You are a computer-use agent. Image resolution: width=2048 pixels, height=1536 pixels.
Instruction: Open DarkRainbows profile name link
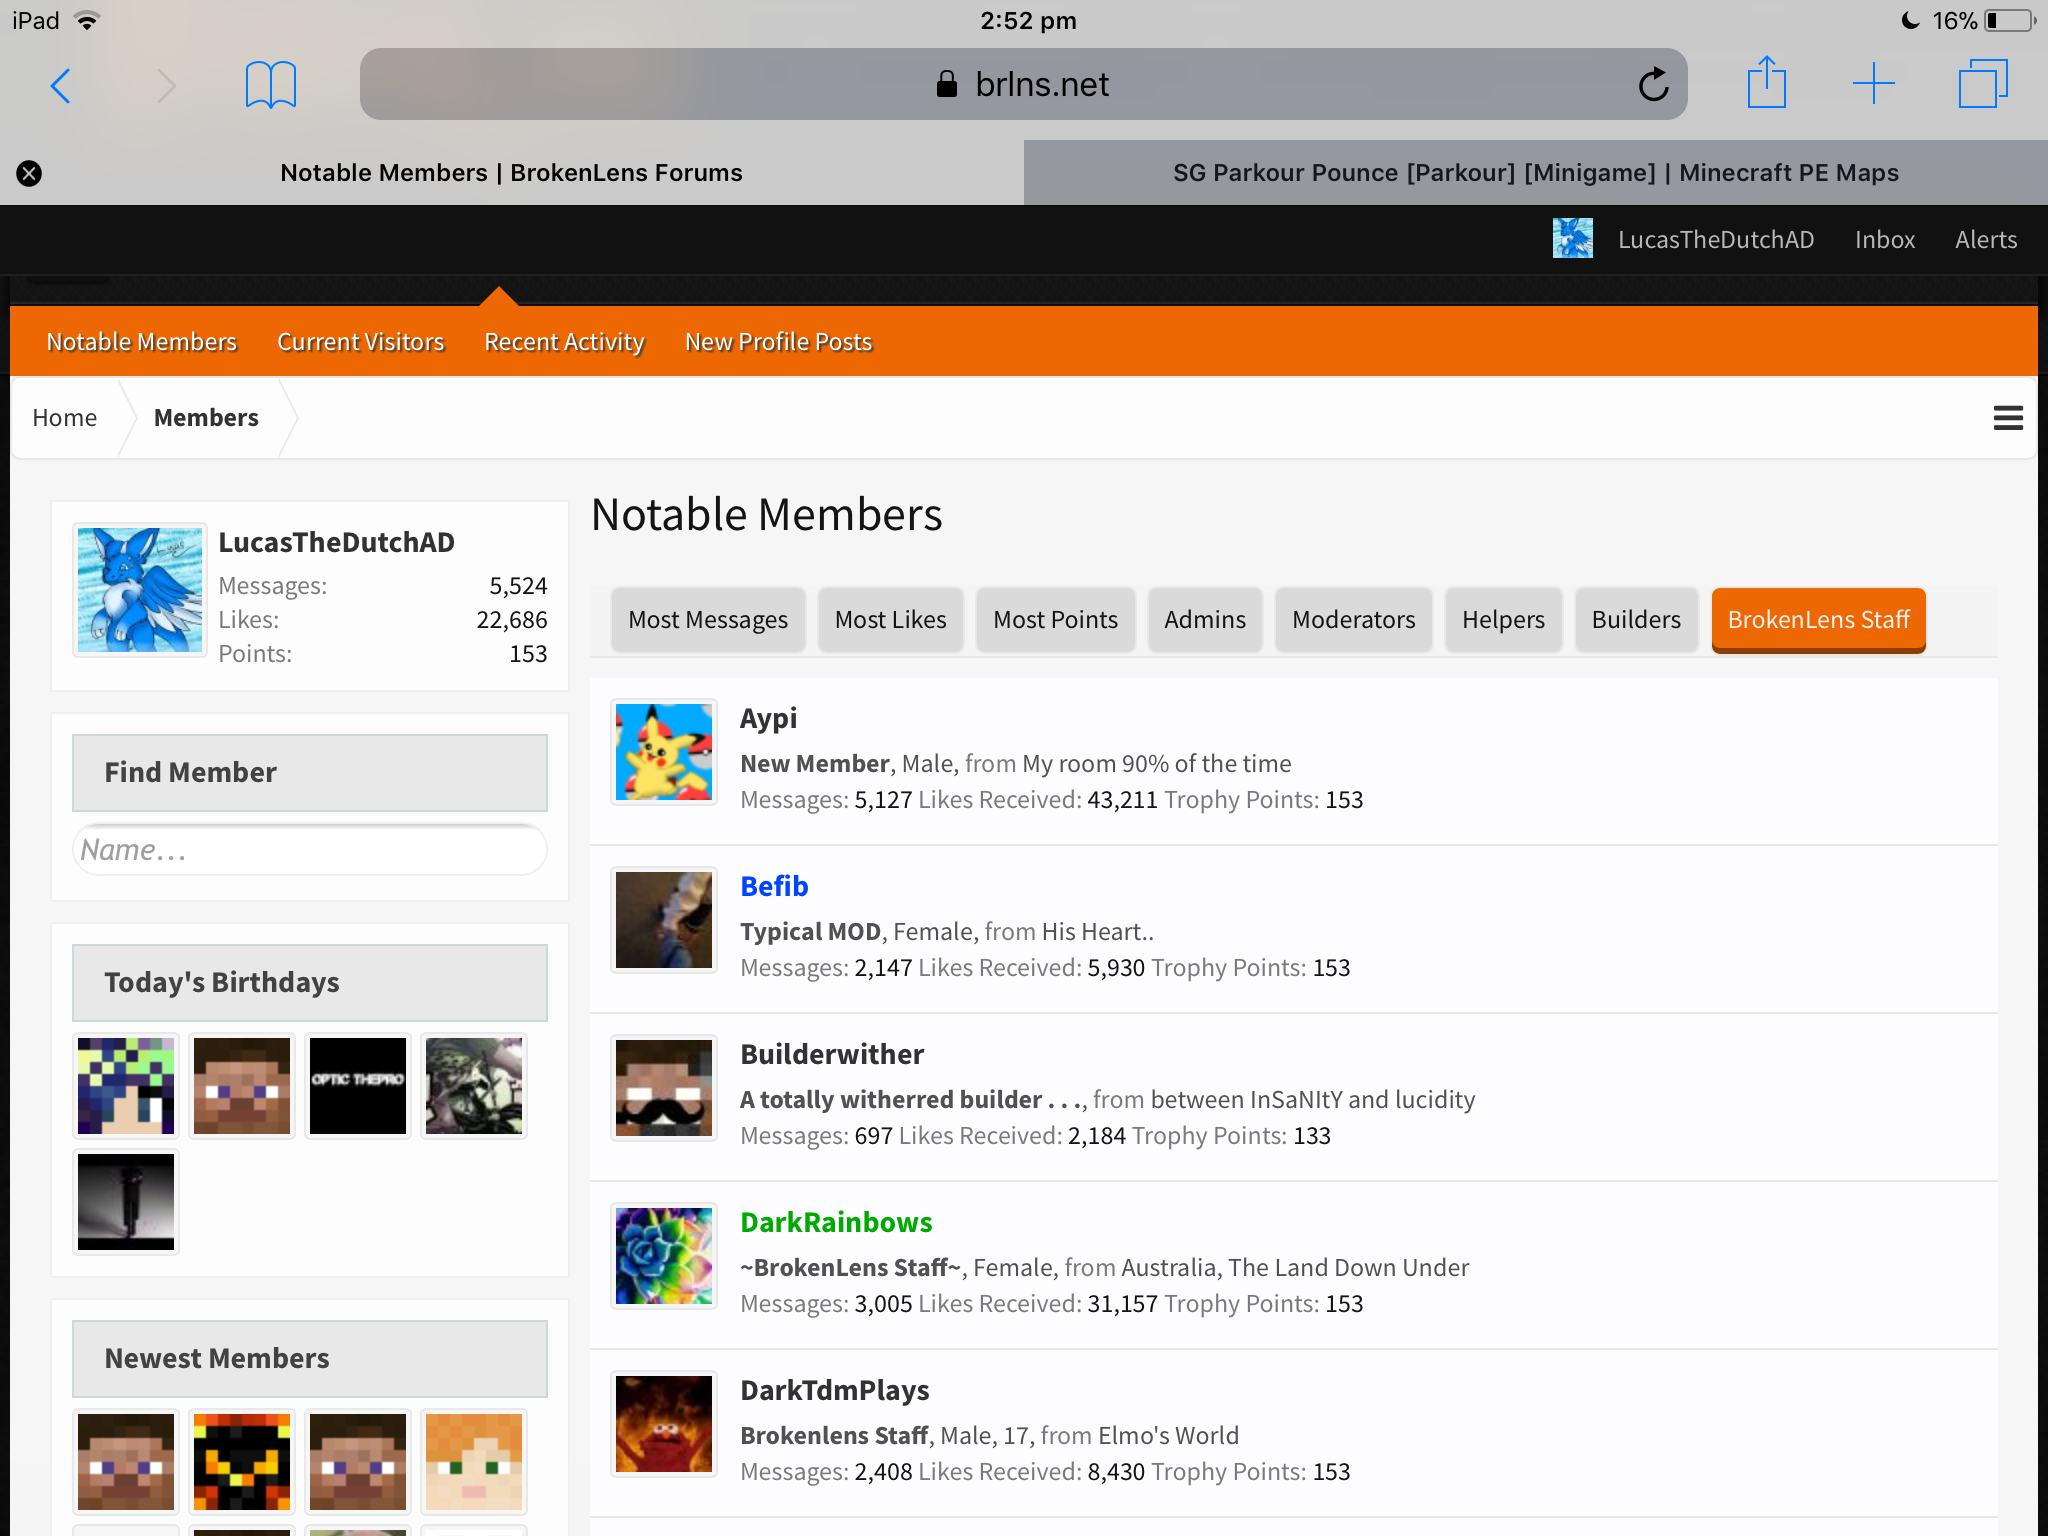tap(836, 1222)
